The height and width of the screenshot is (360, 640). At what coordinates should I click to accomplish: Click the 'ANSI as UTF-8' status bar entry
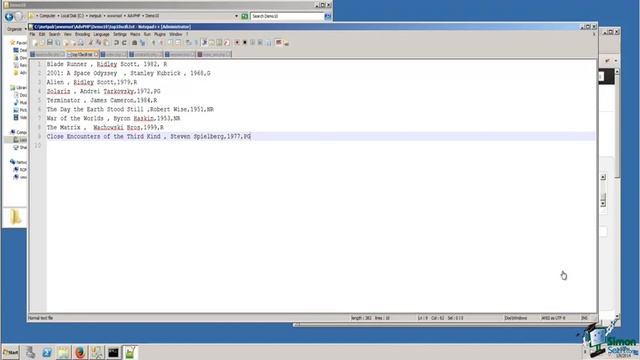coord(553,318)
